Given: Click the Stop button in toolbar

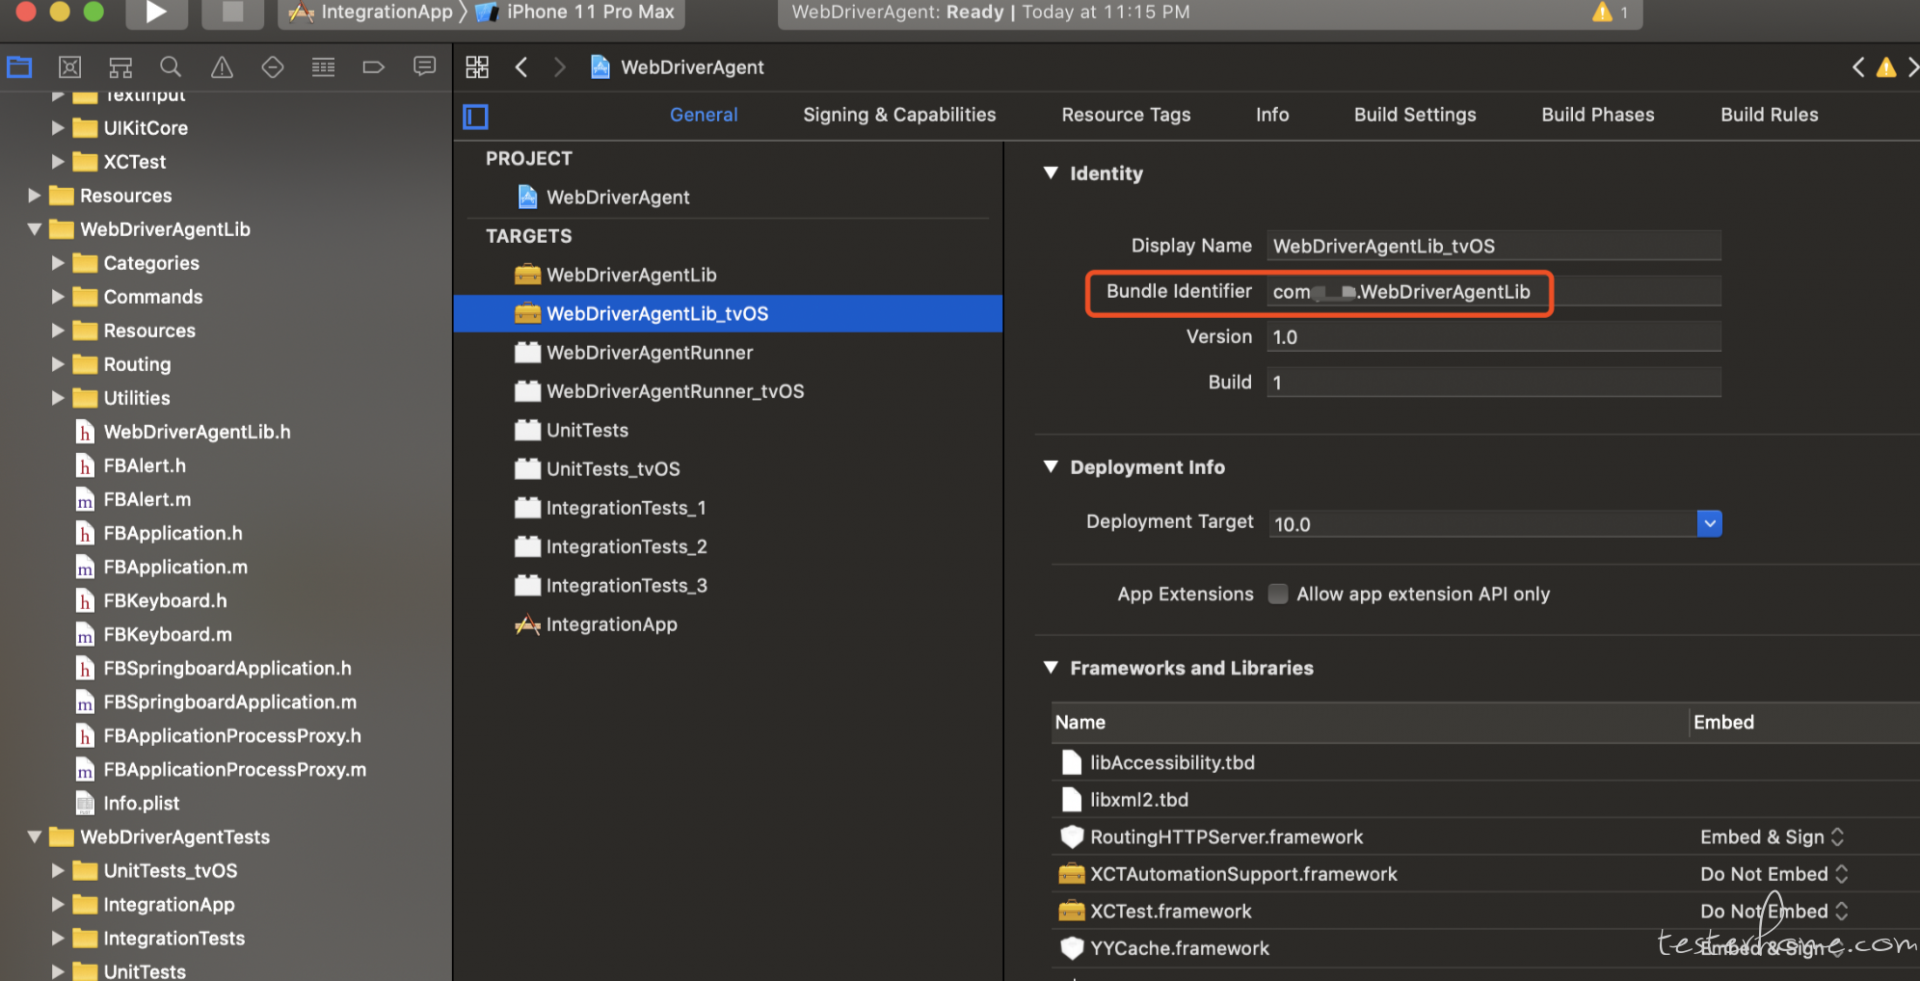Looking at the screenshot, I should click(232, 12).
